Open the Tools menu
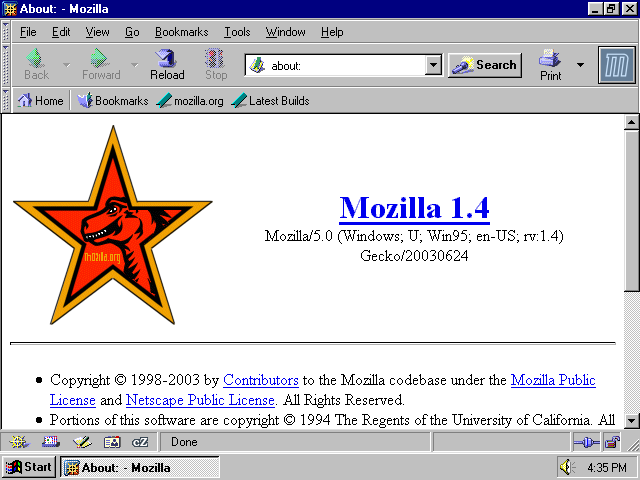The image size is (640, 480). (237, 32)
